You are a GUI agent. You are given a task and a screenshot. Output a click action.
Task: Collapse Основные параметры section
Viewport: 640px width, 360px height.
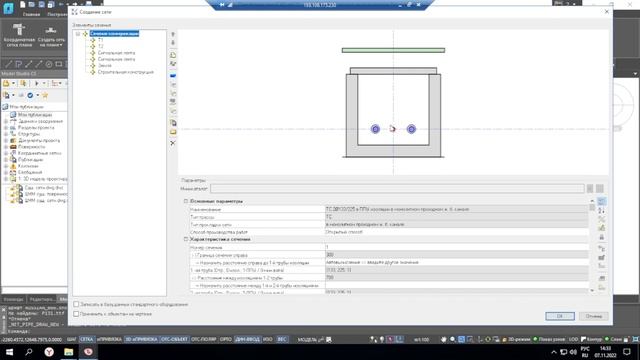(x=186, y=201)
